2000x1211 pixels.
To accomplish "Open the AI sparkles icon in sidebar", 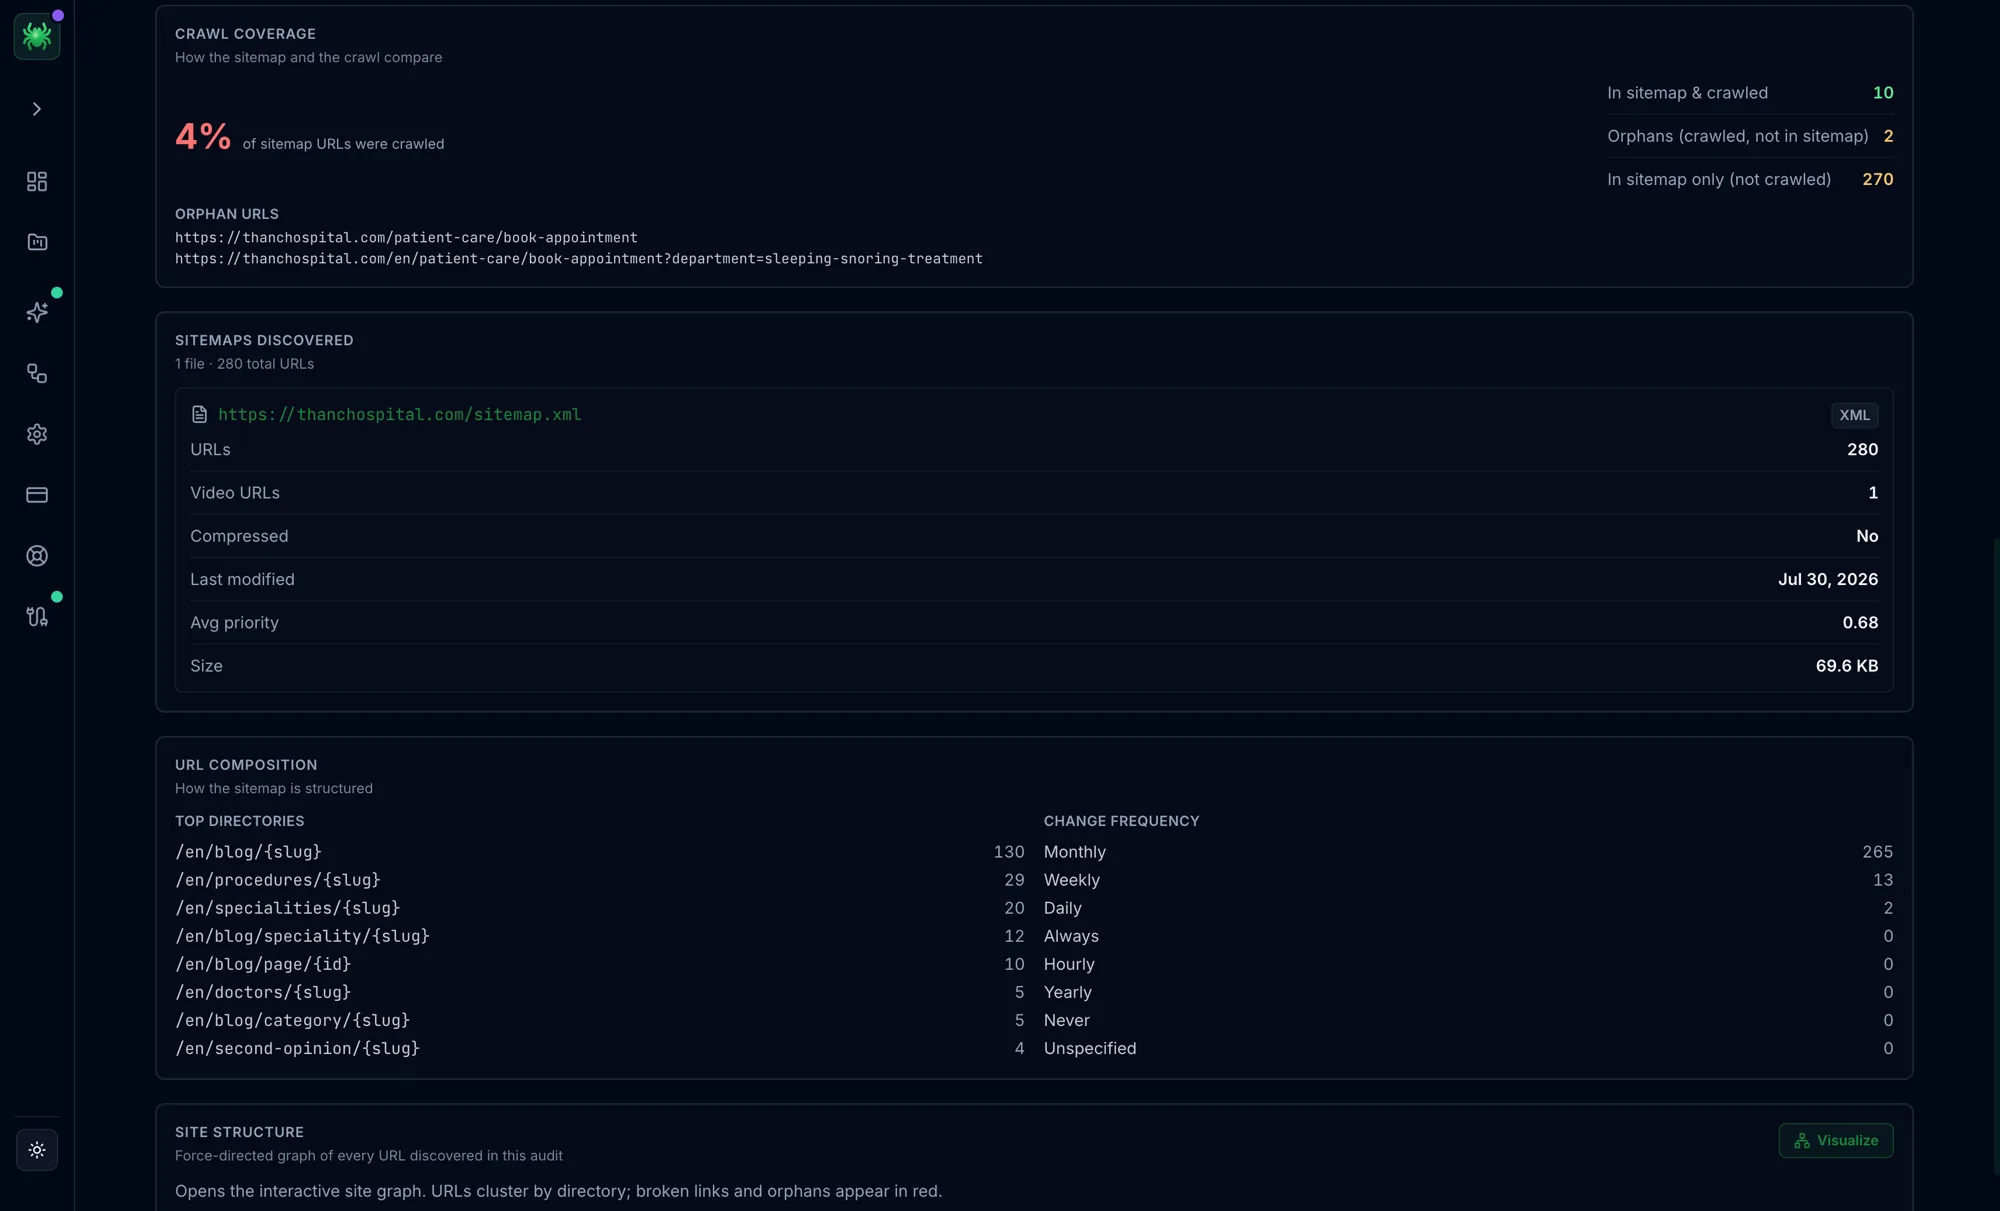I will tap(37, 312).
